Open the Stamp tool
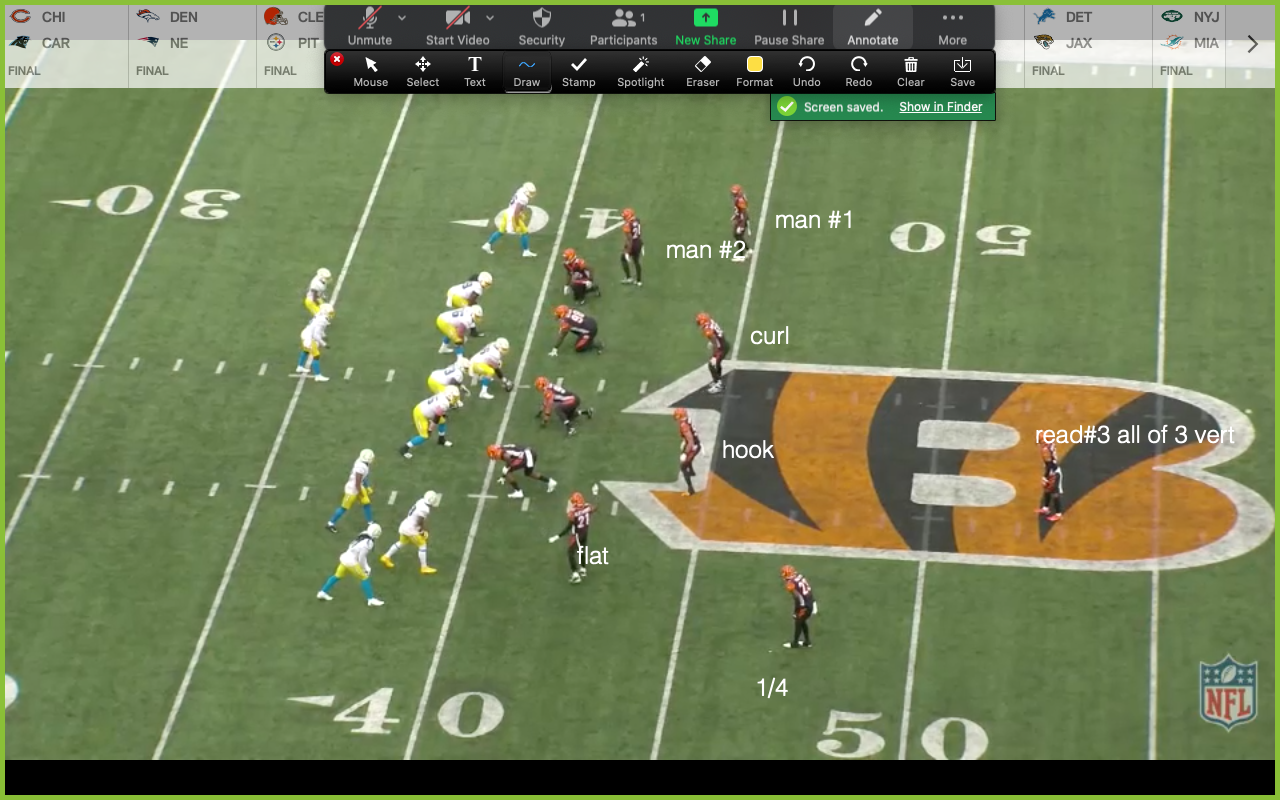1280x800 pixels. (578, 71)
